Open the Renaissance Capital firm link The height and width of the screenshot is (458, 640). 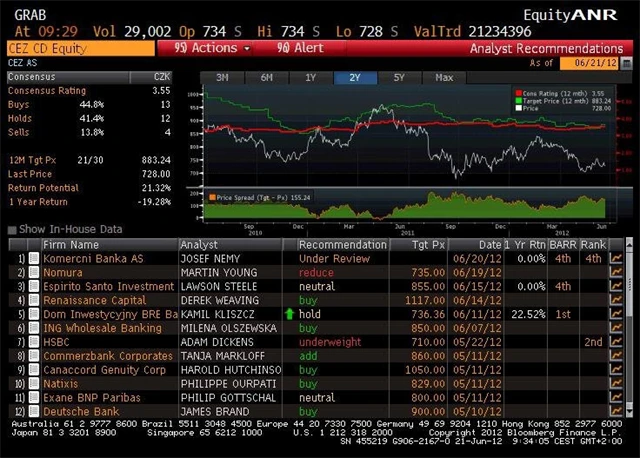coord(94,300)
